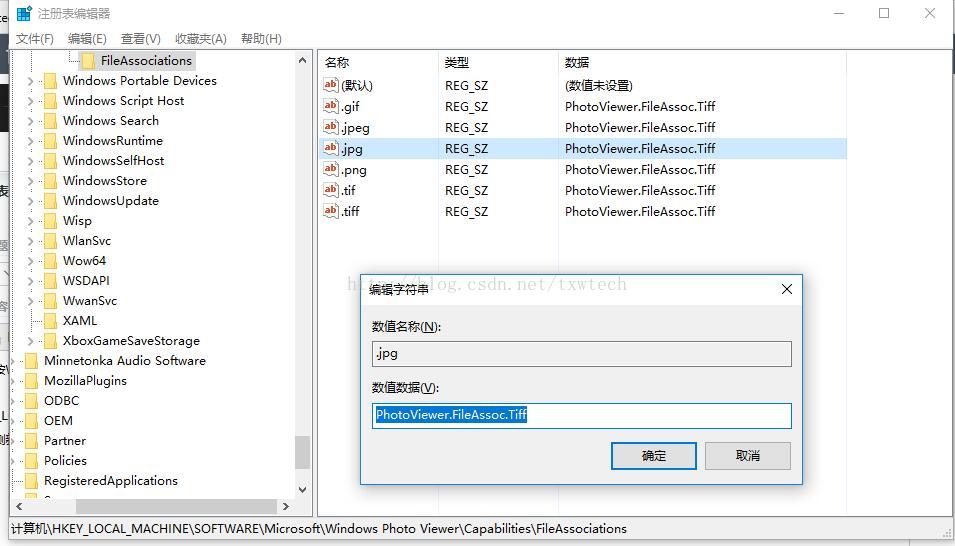955x546 pixels.
Task: Click the string value icon for .gif
Action: click(331, 106)
